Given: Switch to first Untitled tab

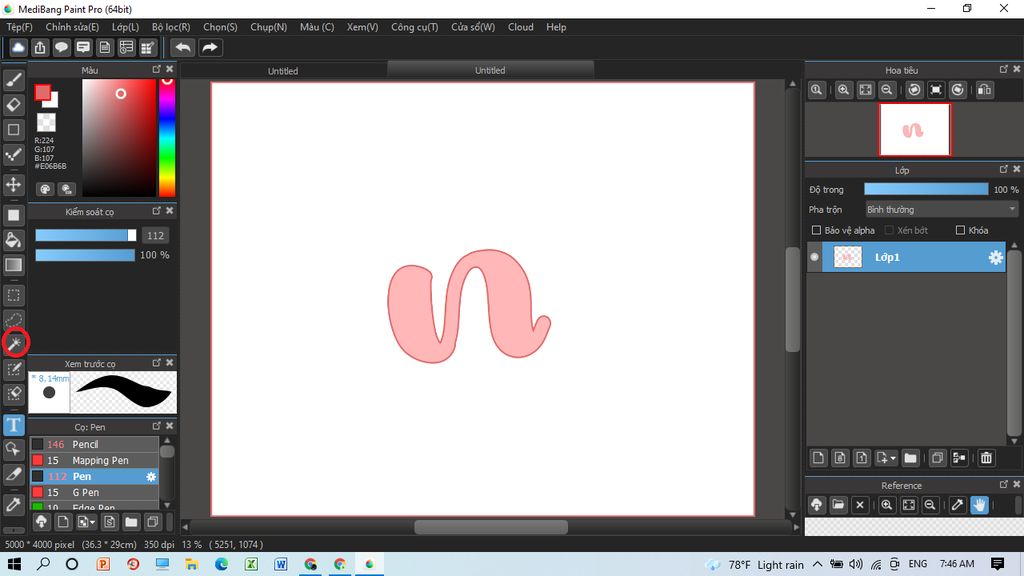Looking at the screenshot, I should [283, 71].
